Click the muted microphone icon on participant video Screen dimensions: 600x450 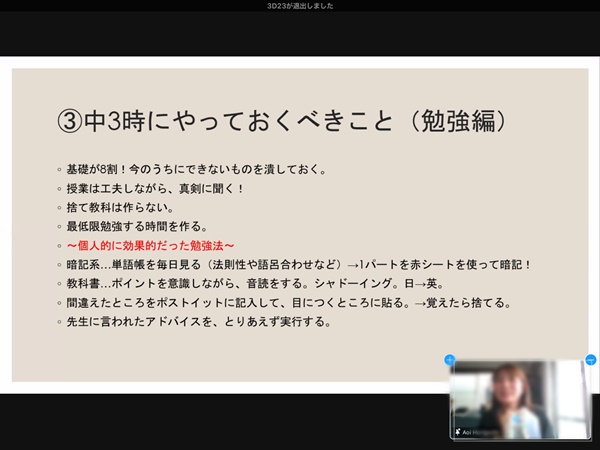coord(457,432)
